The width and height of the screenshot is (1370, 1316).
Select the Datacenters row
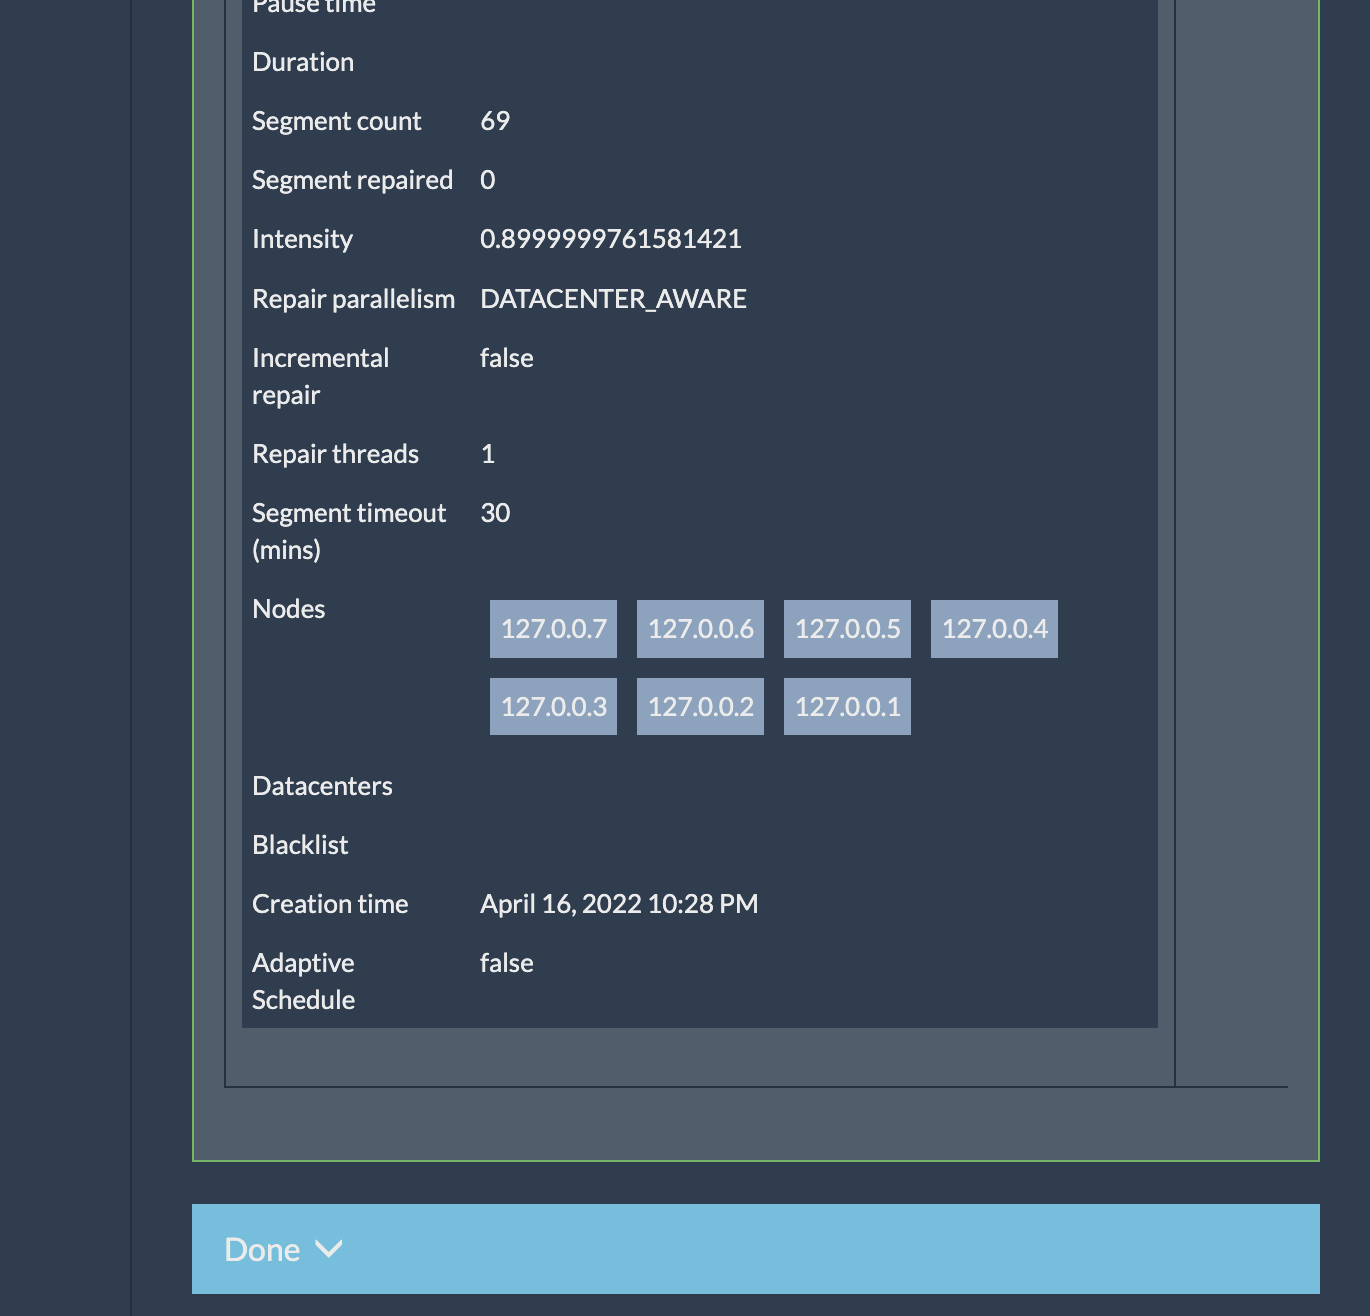(322, 786)
